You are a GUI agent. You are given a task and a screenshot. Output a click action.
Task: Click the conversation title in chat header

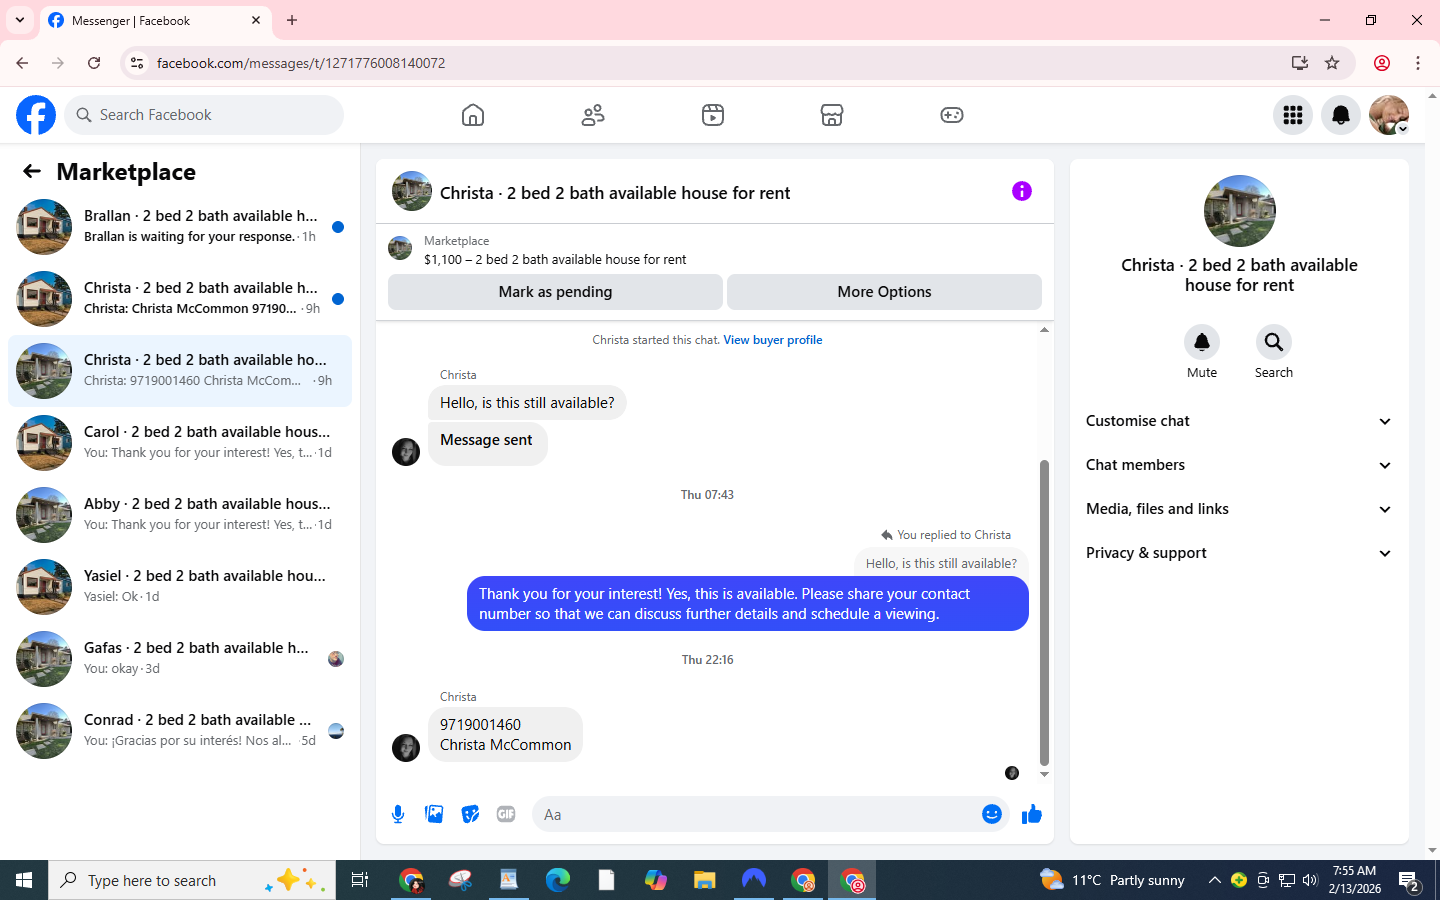click(x=615, y=192)
